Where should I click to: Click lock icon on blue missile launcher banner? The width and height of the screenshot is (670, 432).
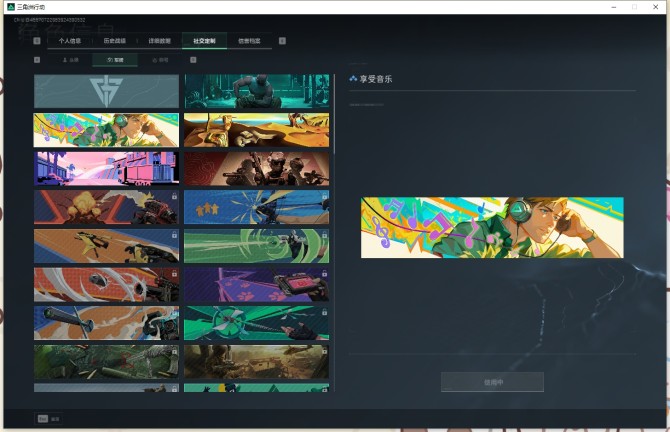point(174,312)
